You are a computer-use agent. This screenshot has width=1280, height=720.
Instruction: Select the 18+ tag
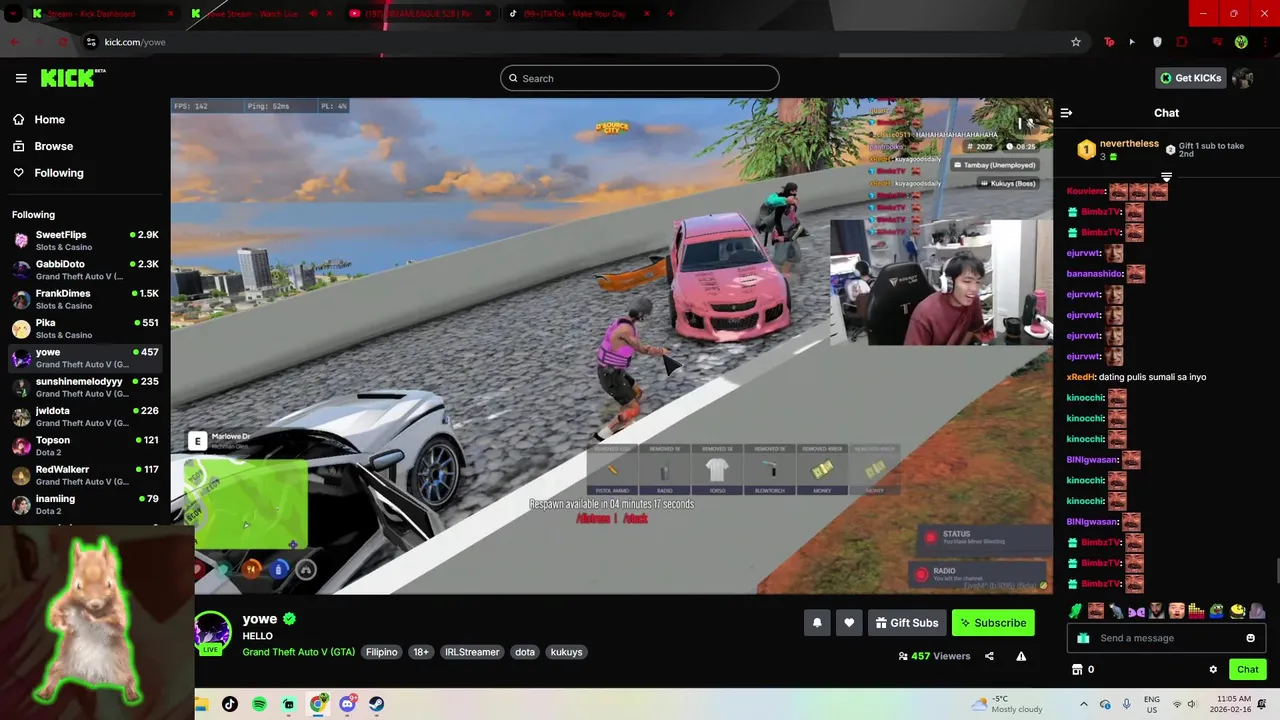[421, 652]
